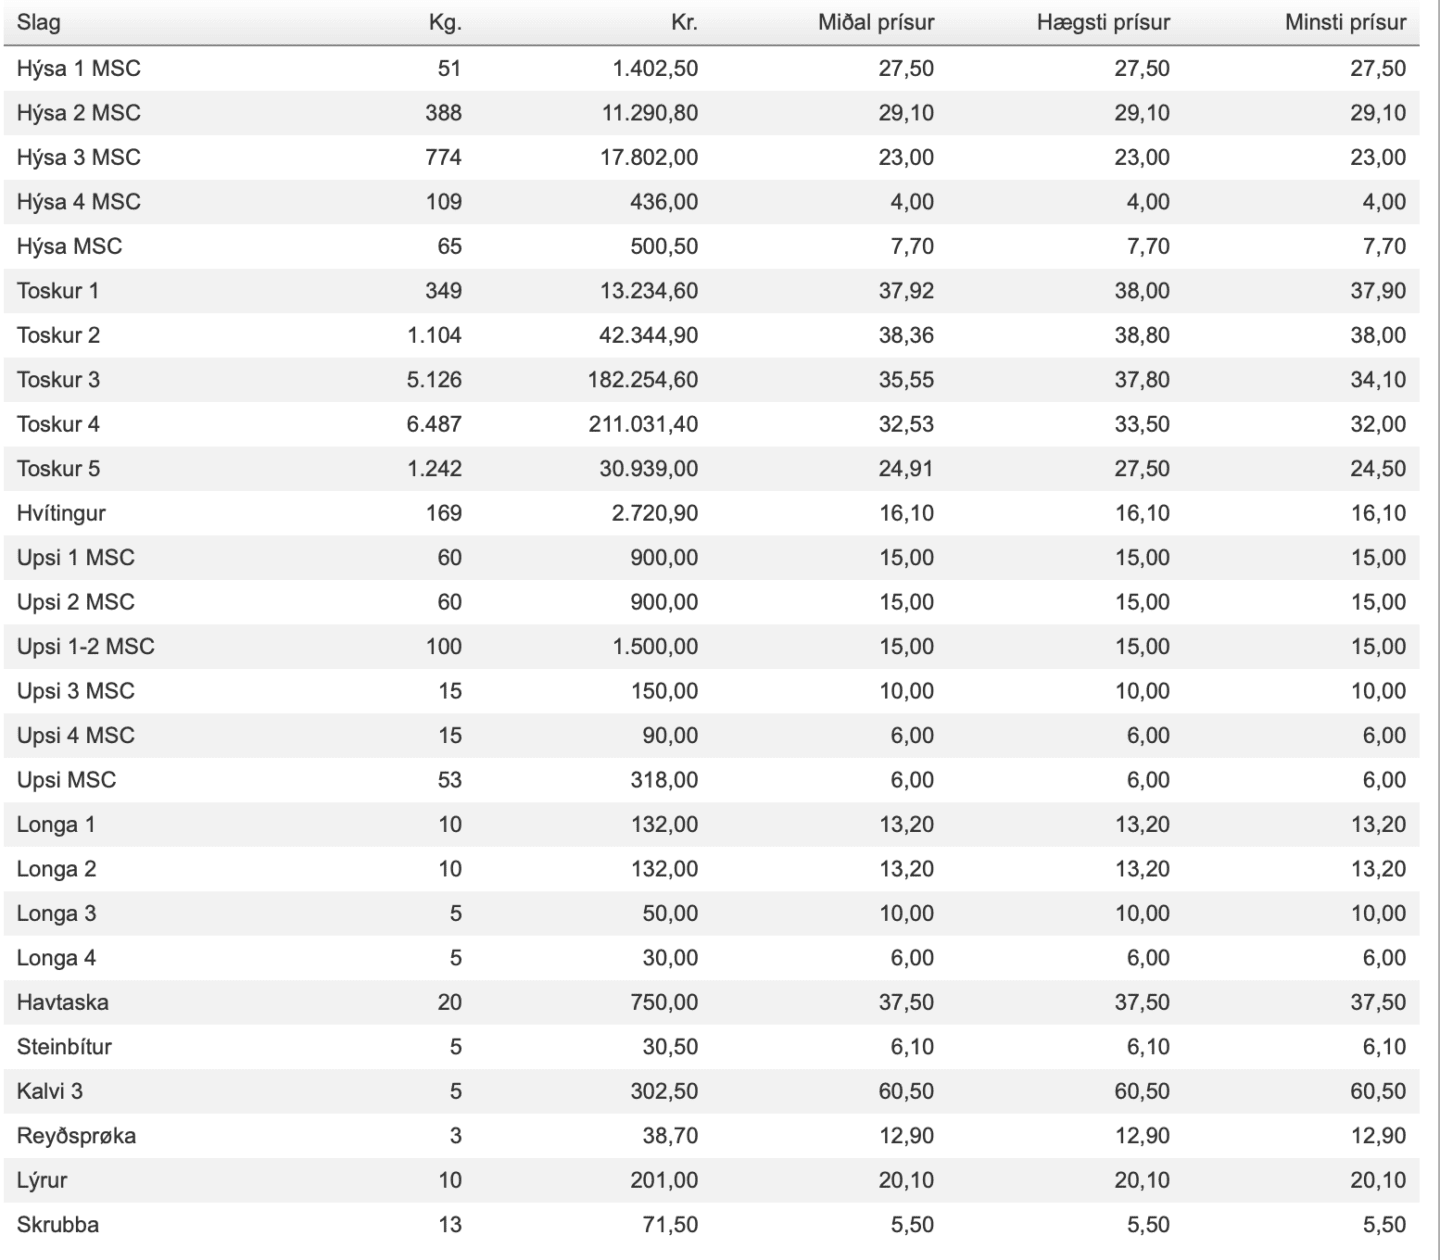
Task: Click the Minsti prísur column header
Action: (x=1345, y=22)
